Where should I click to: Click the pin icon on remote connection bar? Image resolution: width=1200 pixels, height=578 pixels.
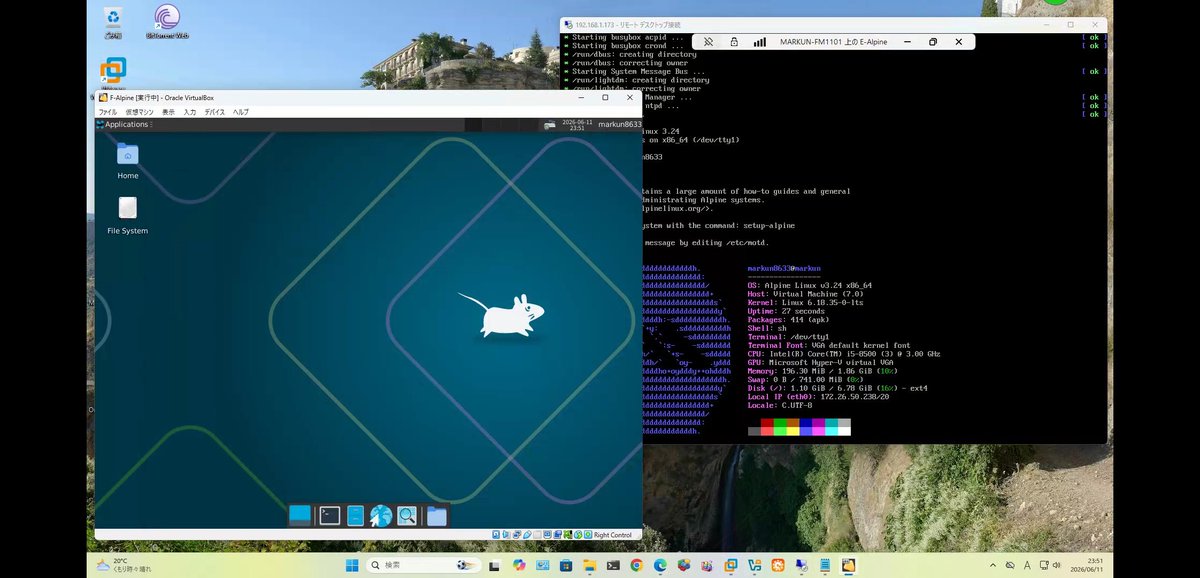pos(708,42)
